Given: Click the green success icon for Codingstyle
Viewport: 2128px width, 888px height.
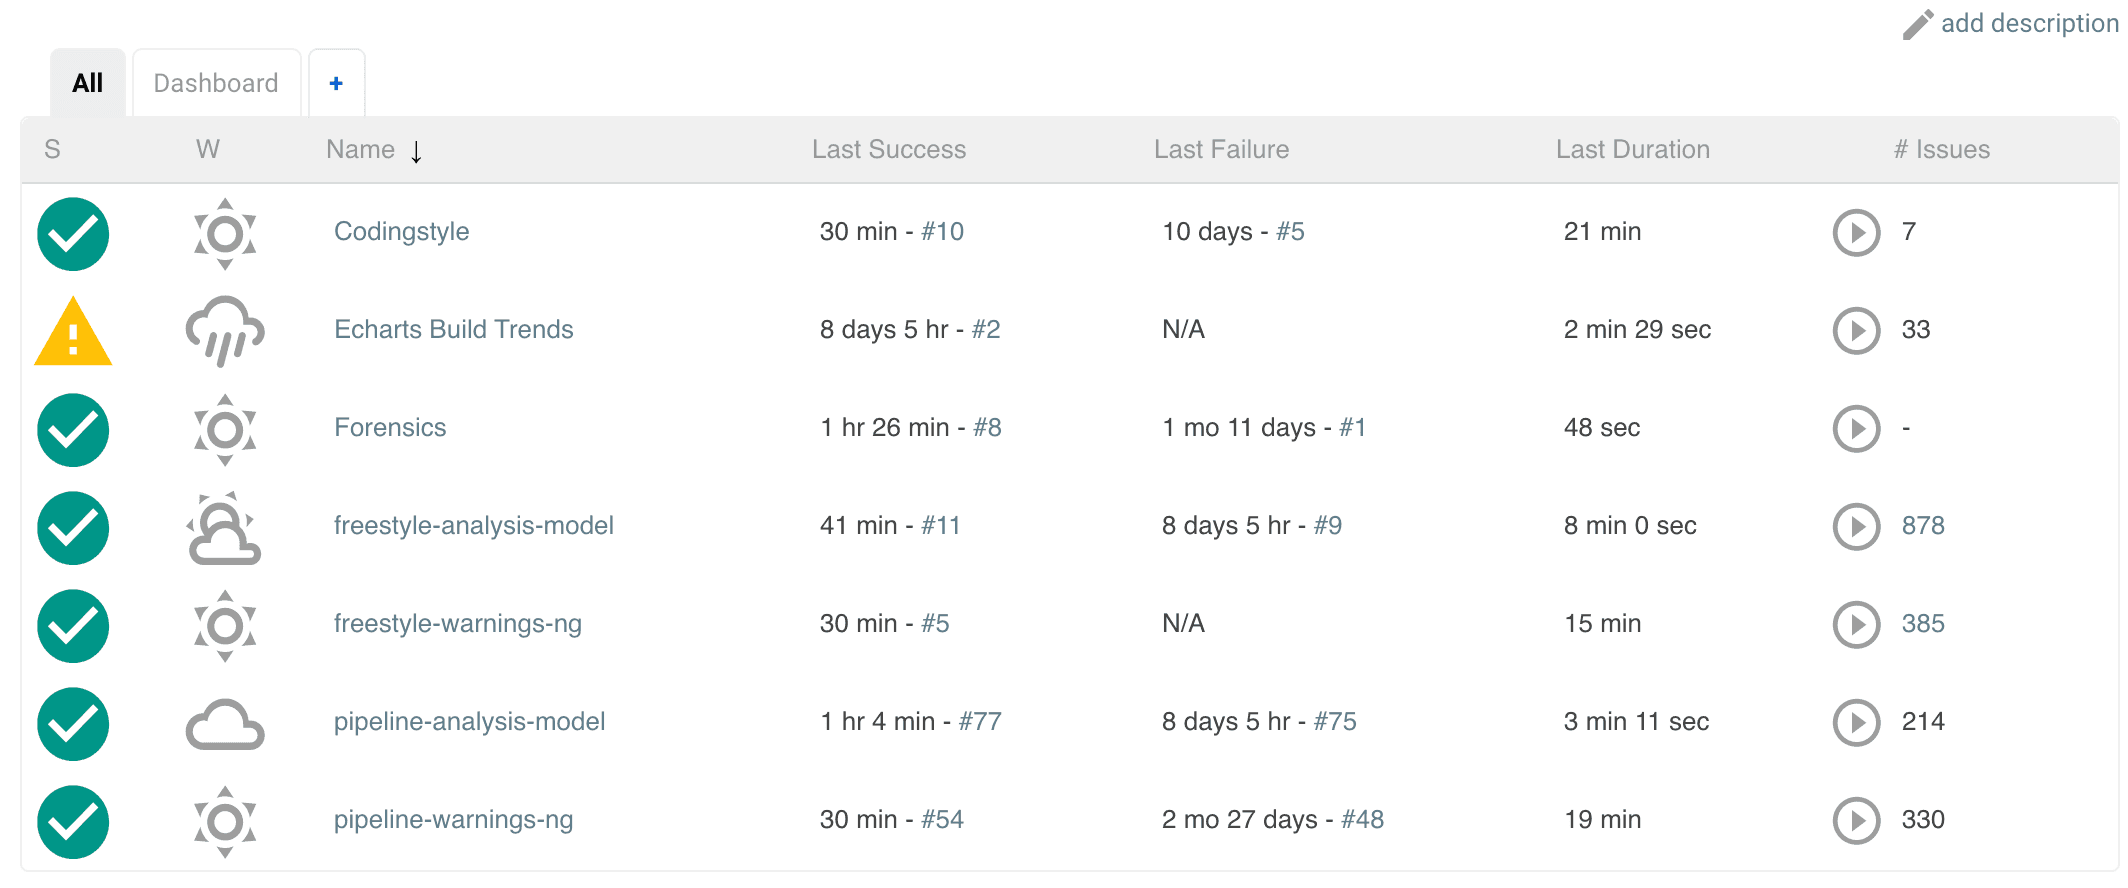Looking at the screenshot, I should tap(73, 234).
